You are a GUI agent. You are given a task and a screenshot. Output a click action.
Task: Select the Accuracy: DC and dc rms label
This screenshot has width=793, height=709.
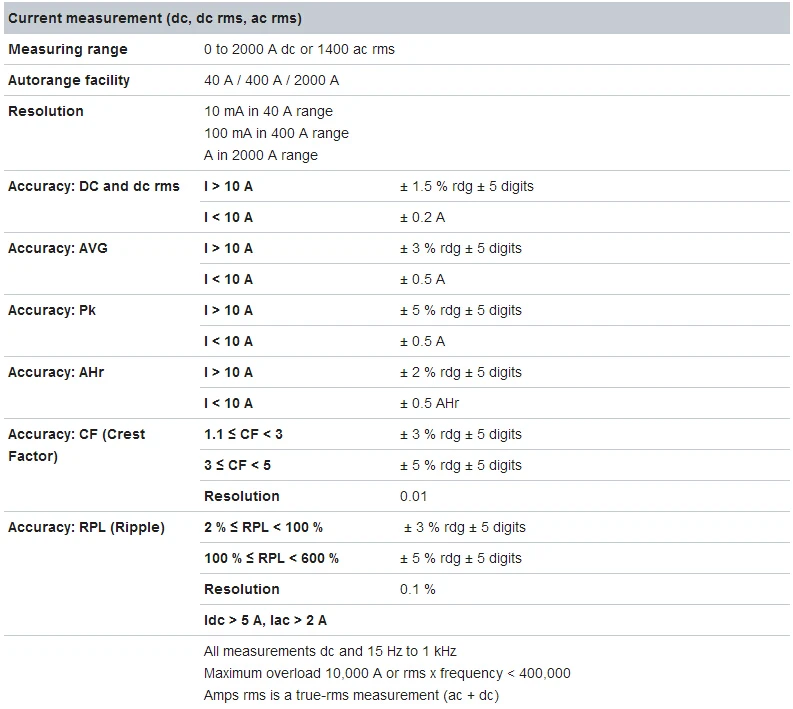click(94, 186)
